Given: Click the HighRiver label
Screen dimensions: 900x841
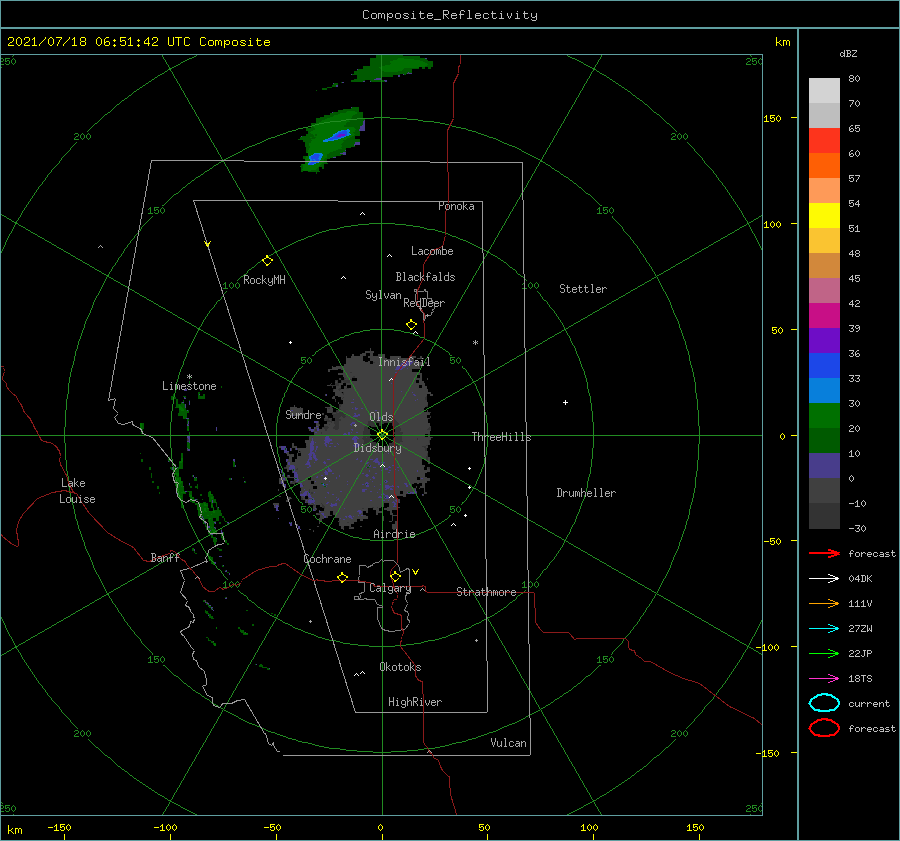Looking at the screenshot, I should [x=415, y=703].
